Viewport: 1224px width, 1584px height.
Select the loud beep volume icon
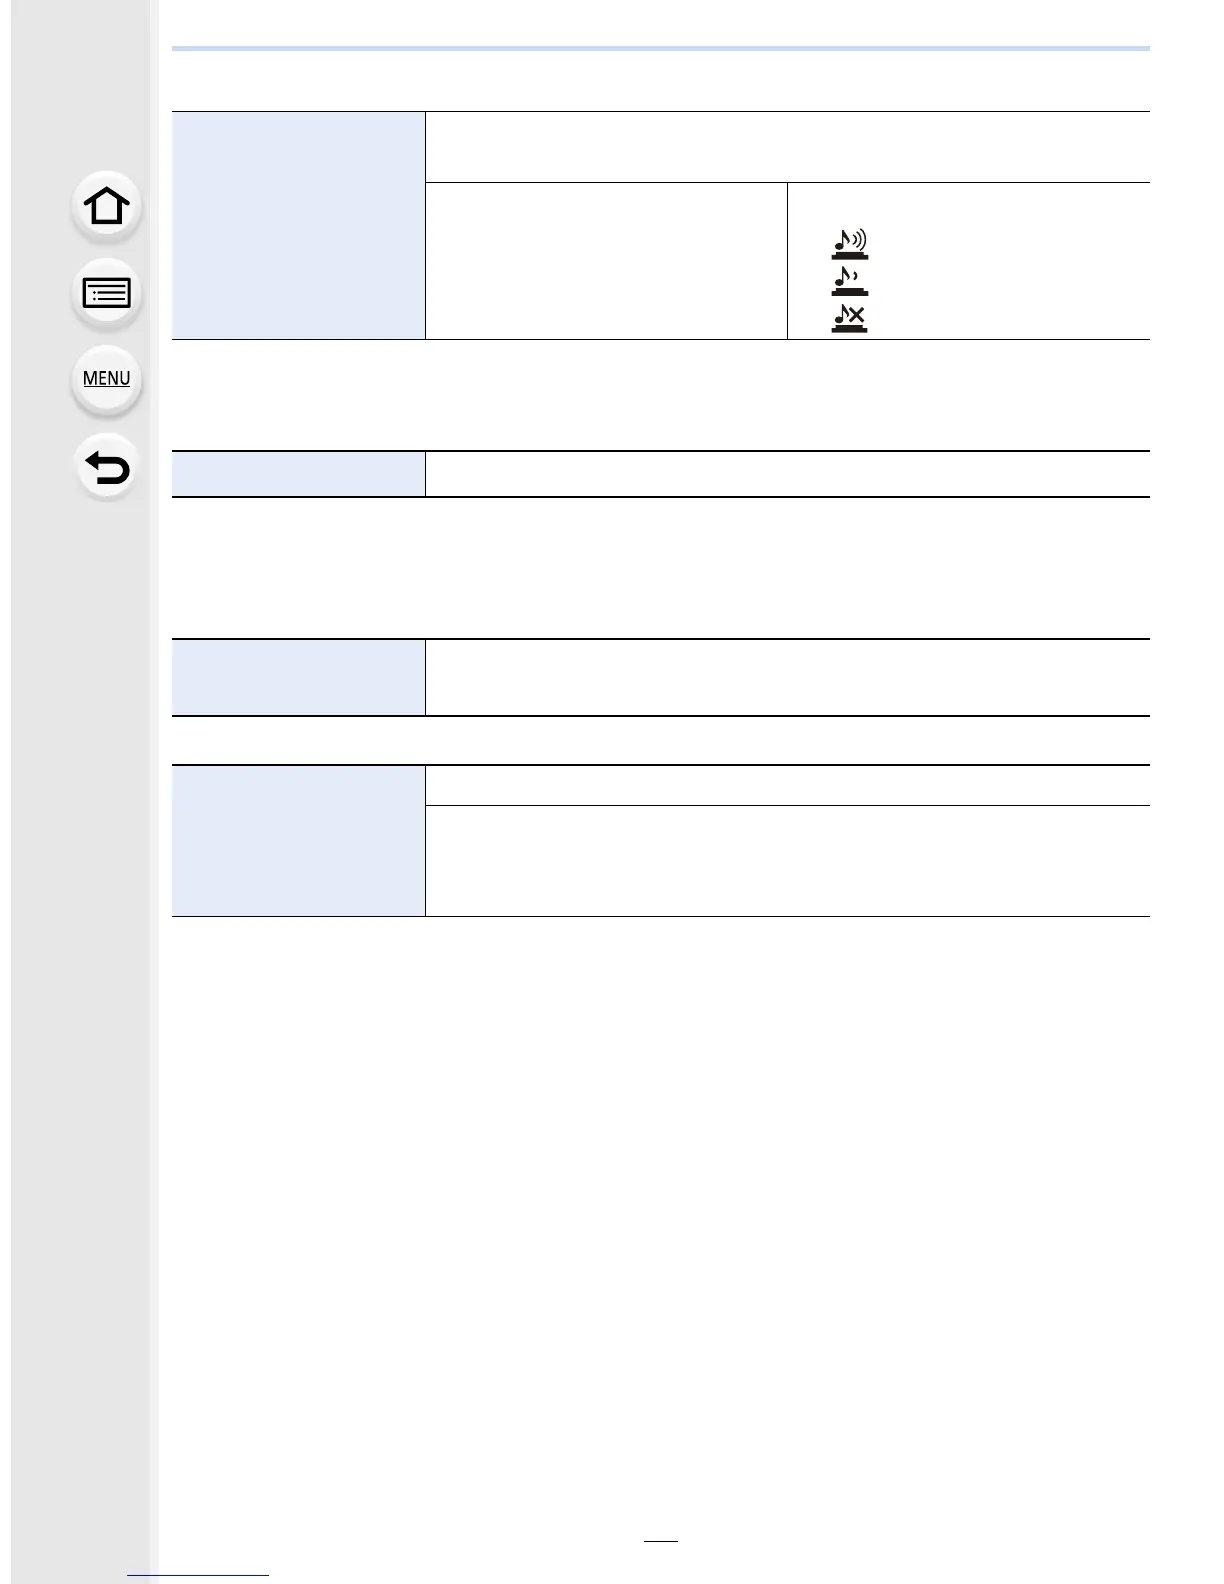pyautogui.click(x=849, y=244)
